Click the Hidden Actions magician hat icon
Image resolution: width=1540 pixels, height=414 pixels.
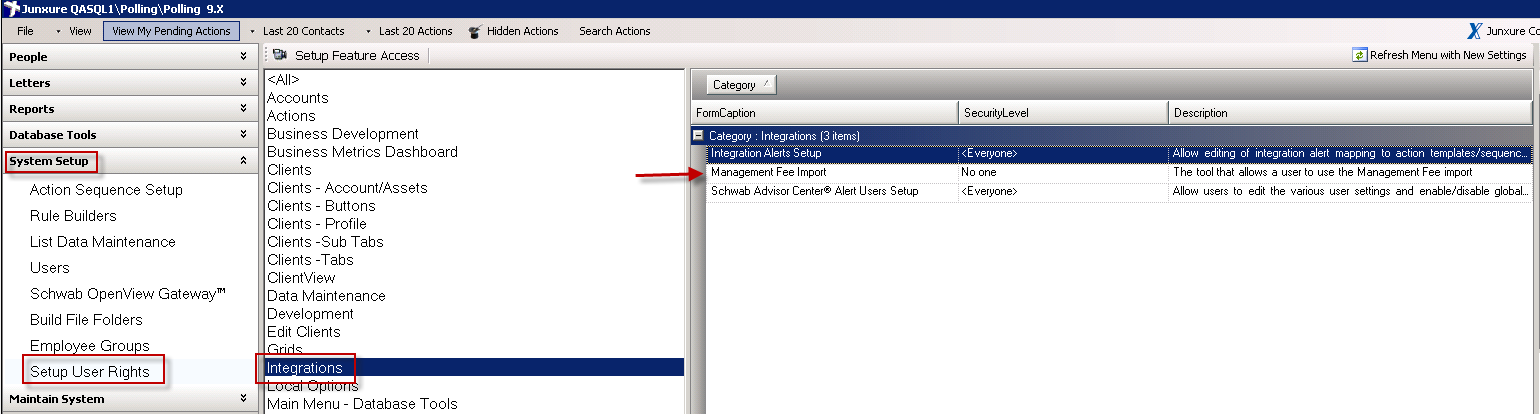pos(474,31)
